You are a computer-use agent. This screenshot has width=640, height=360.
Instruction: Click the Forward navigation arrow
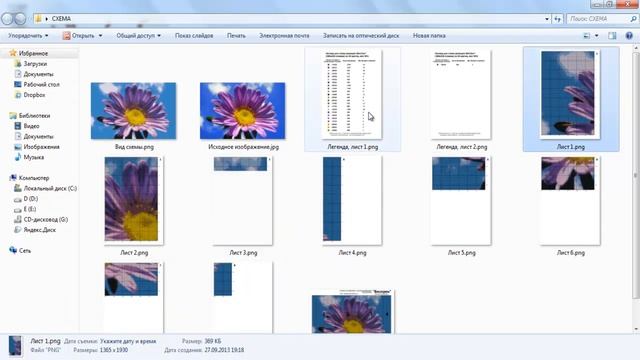click(x=20, y=19)
